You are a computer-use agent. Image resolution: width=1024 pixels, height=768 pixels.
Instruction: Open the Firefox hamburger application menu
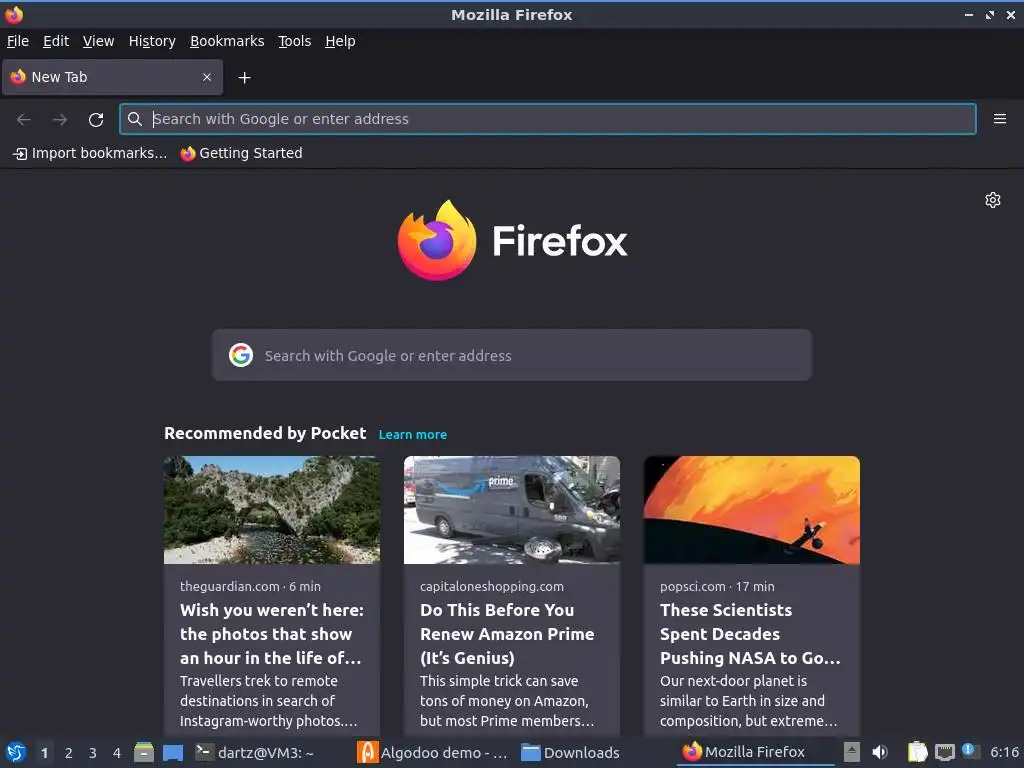pyautogui.click(x=1000, y=119)
